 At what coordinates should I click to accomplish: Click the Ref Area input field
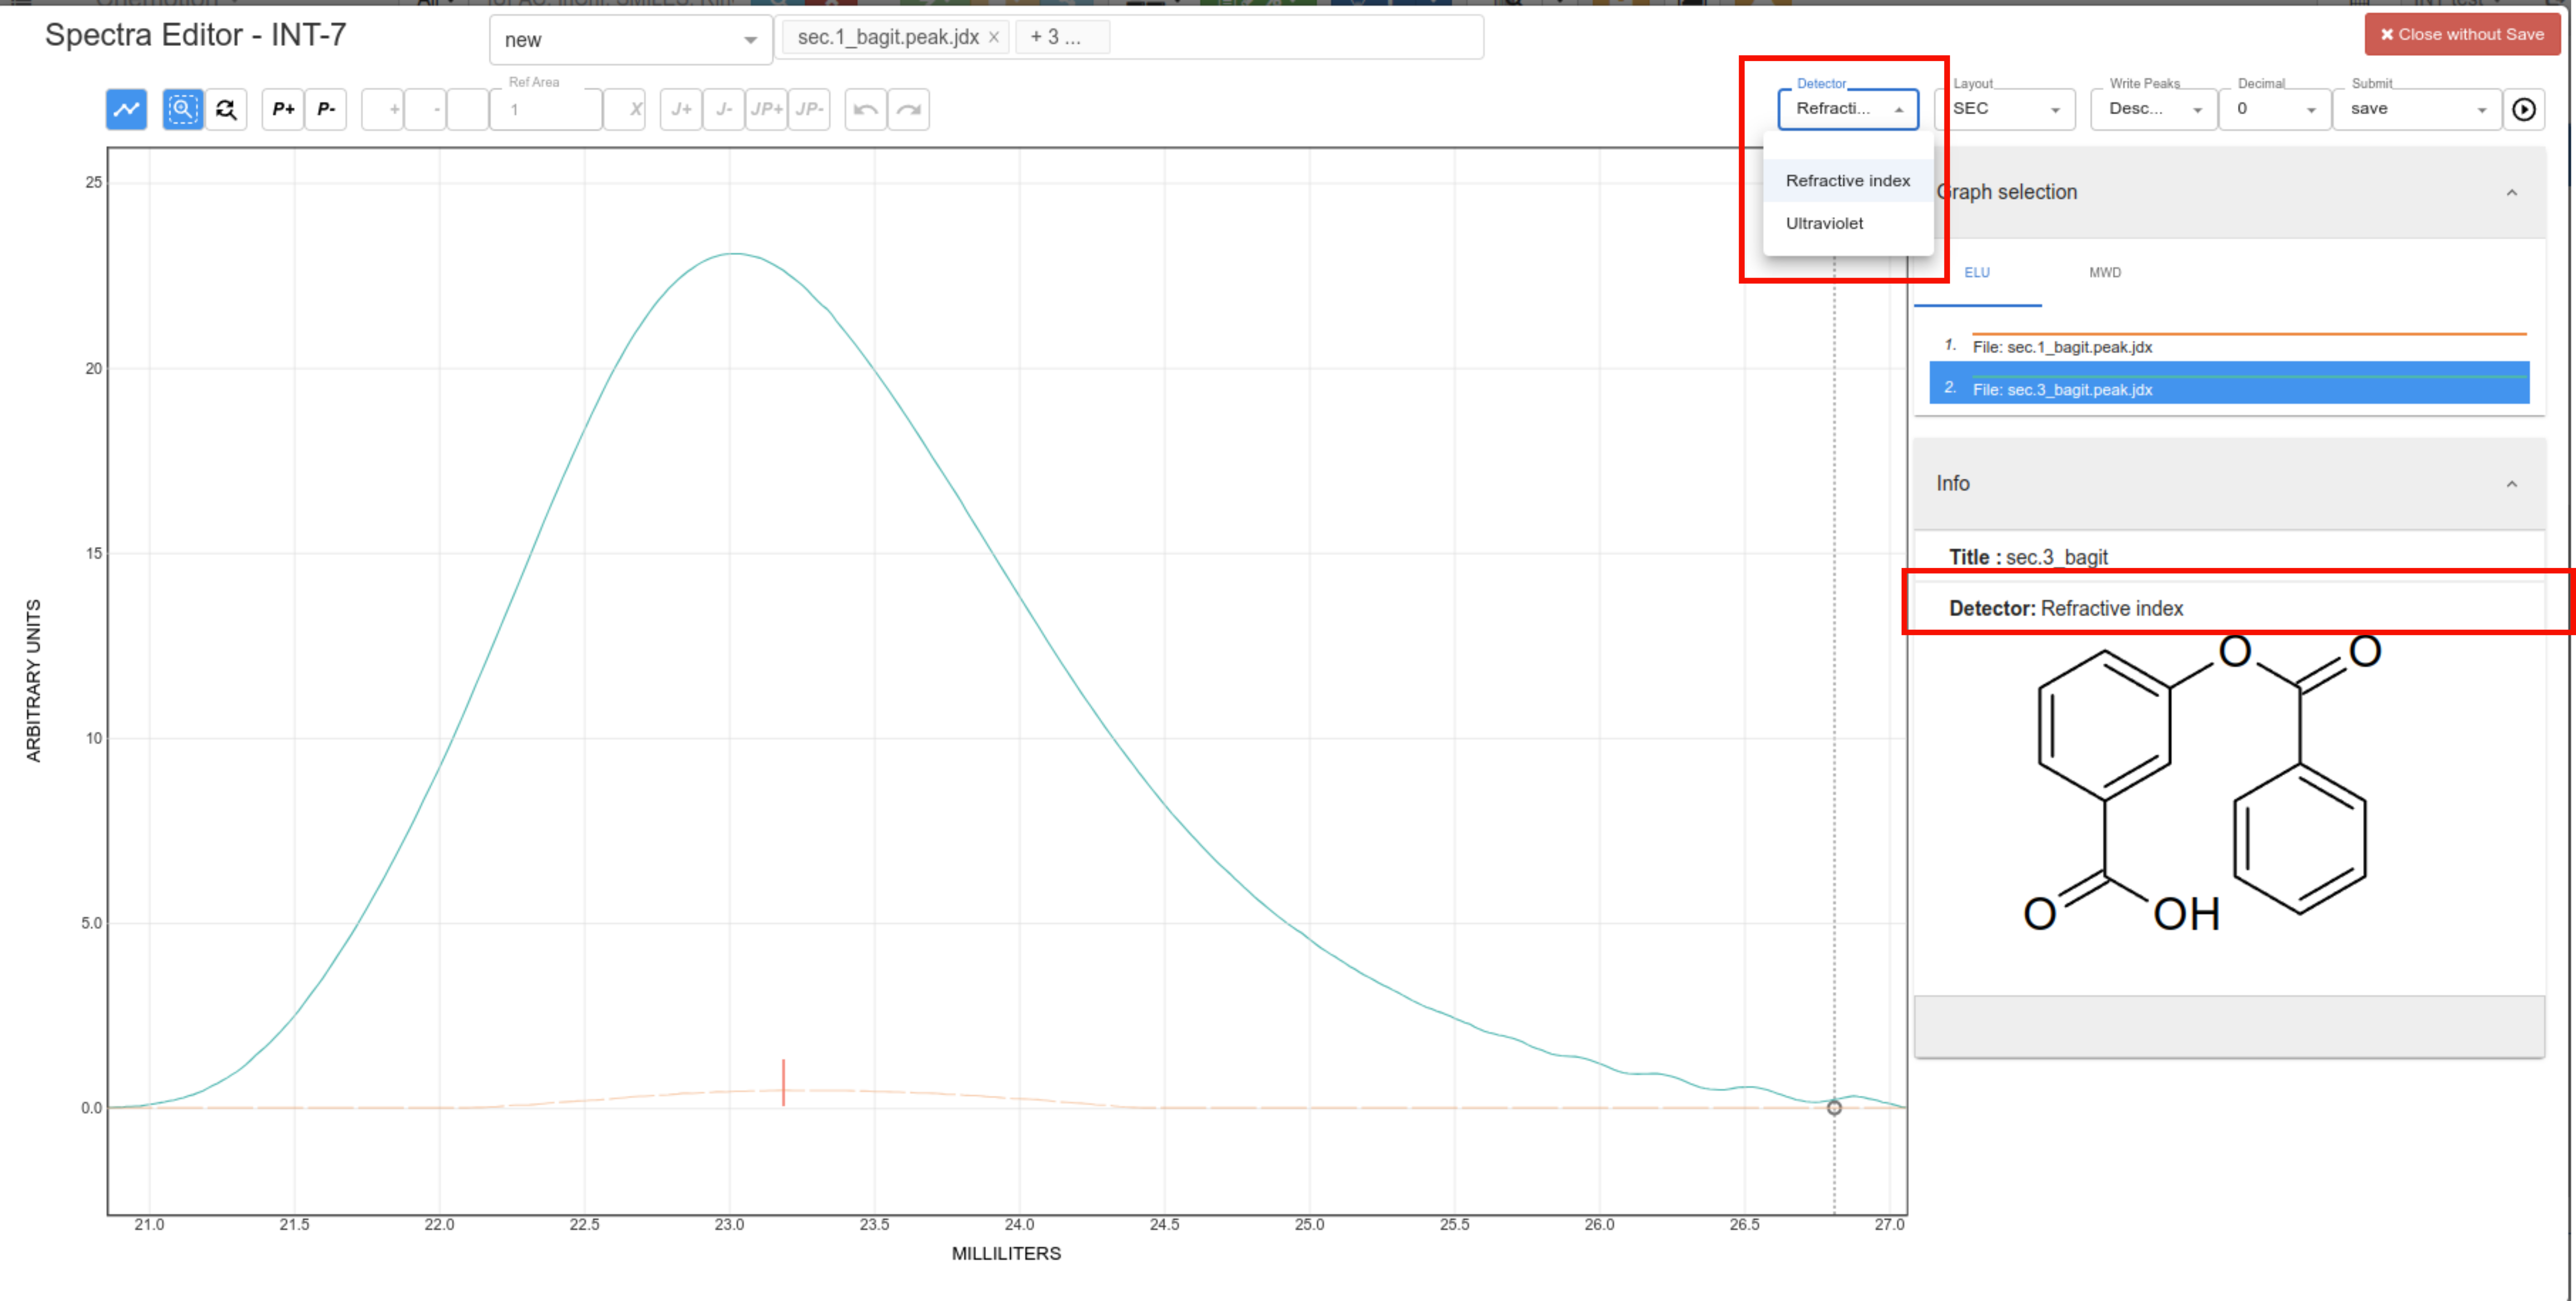tap(545, 110)
